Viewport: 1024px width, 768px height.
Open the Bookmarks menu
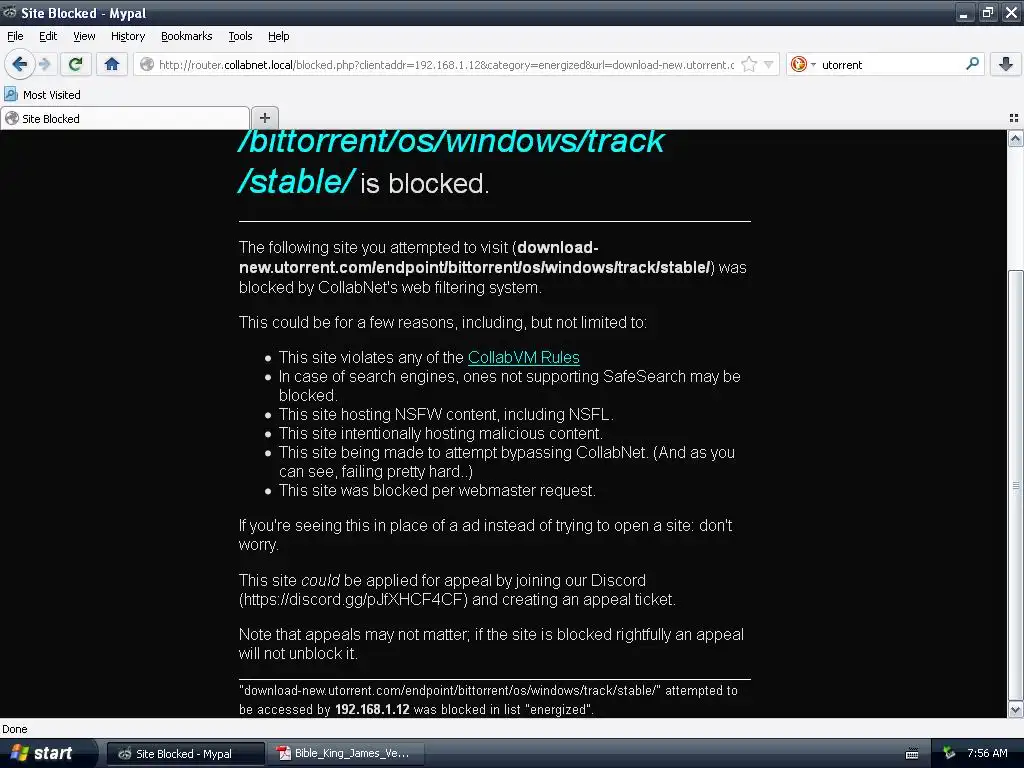(186, 36)
